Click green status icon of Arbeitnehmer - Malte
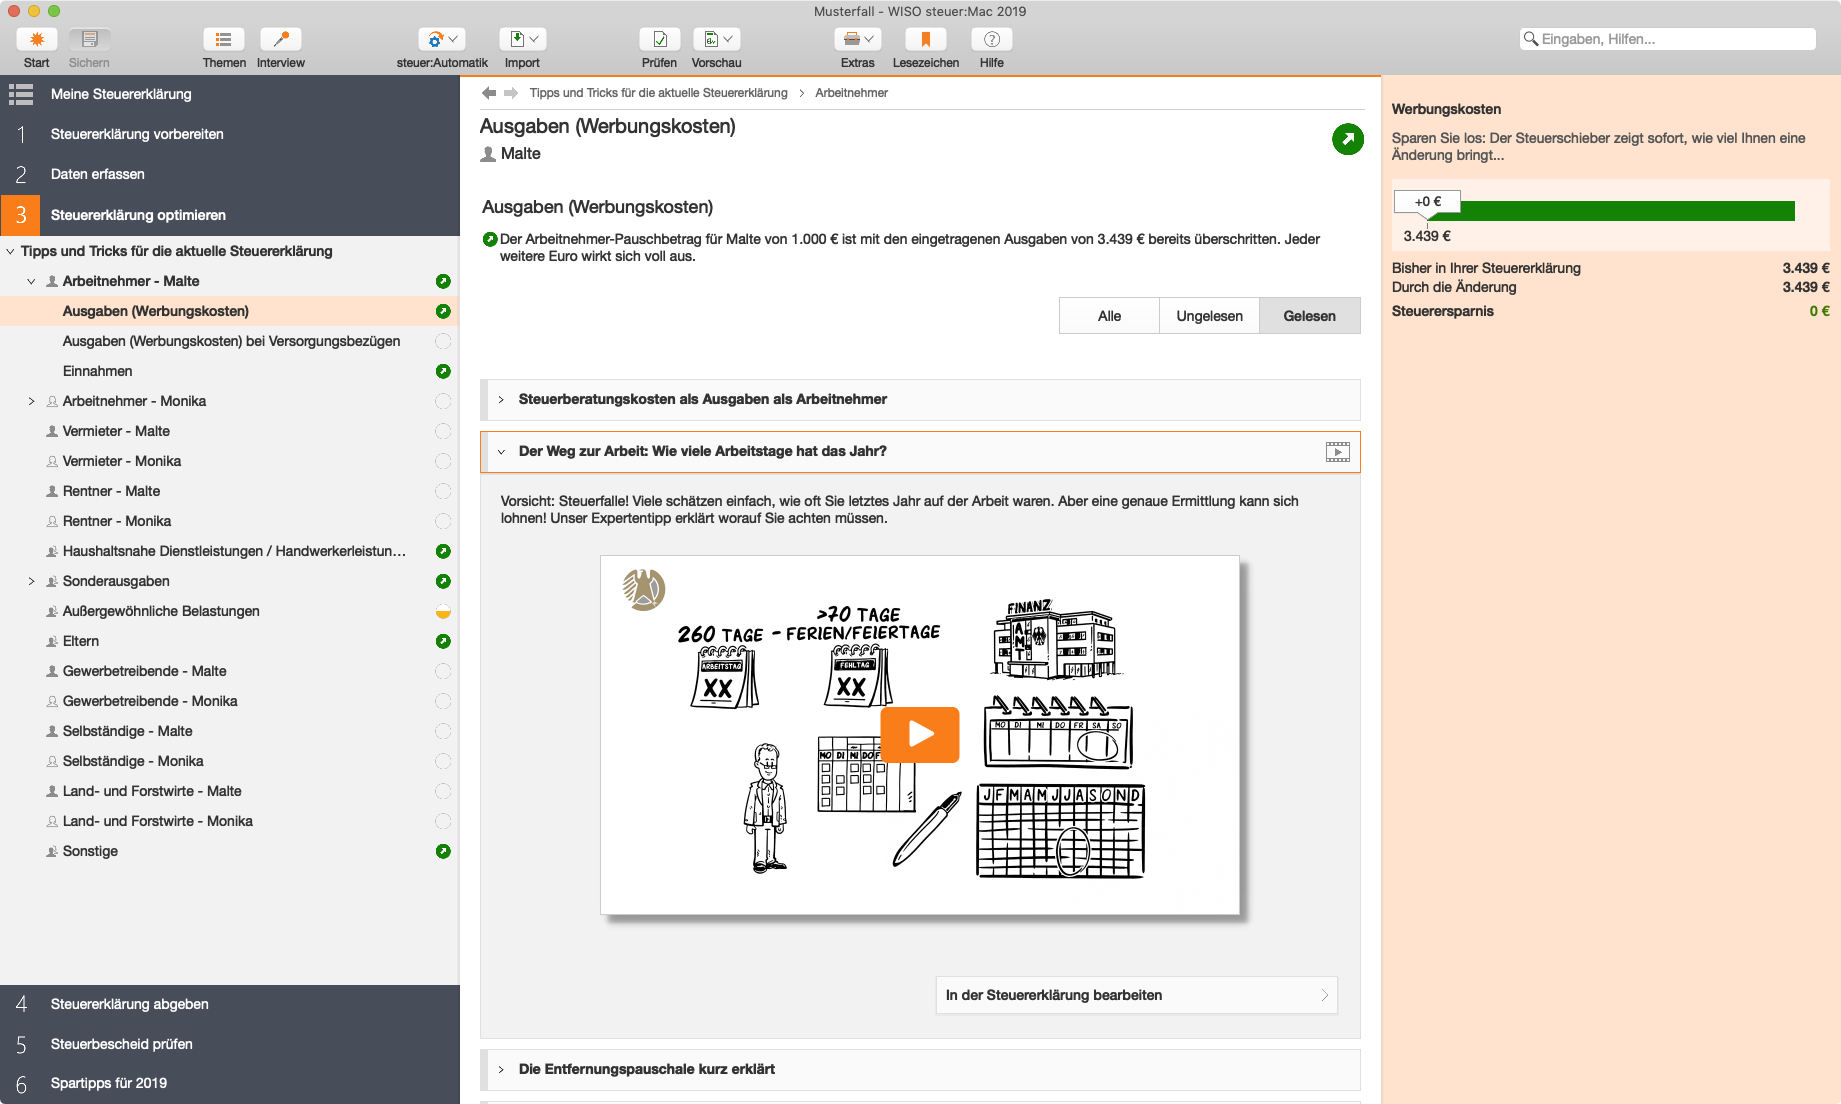 click(x=443, y=281)
